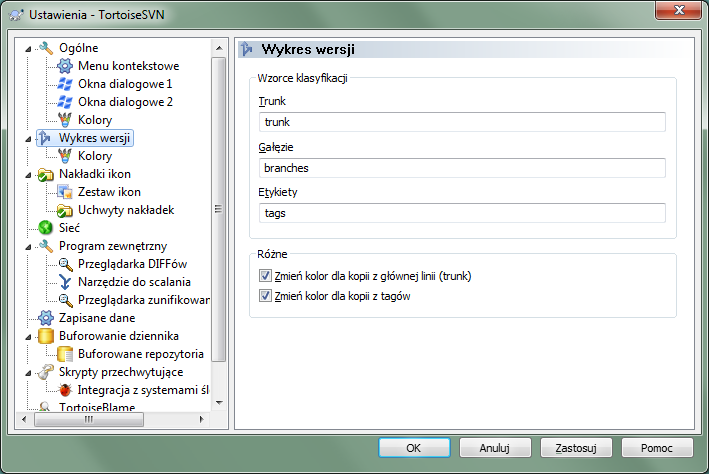Click the tree's horizontal scrollbar thumb
Viewport: 709px width, 474px height.
click(x=89, y=419)
